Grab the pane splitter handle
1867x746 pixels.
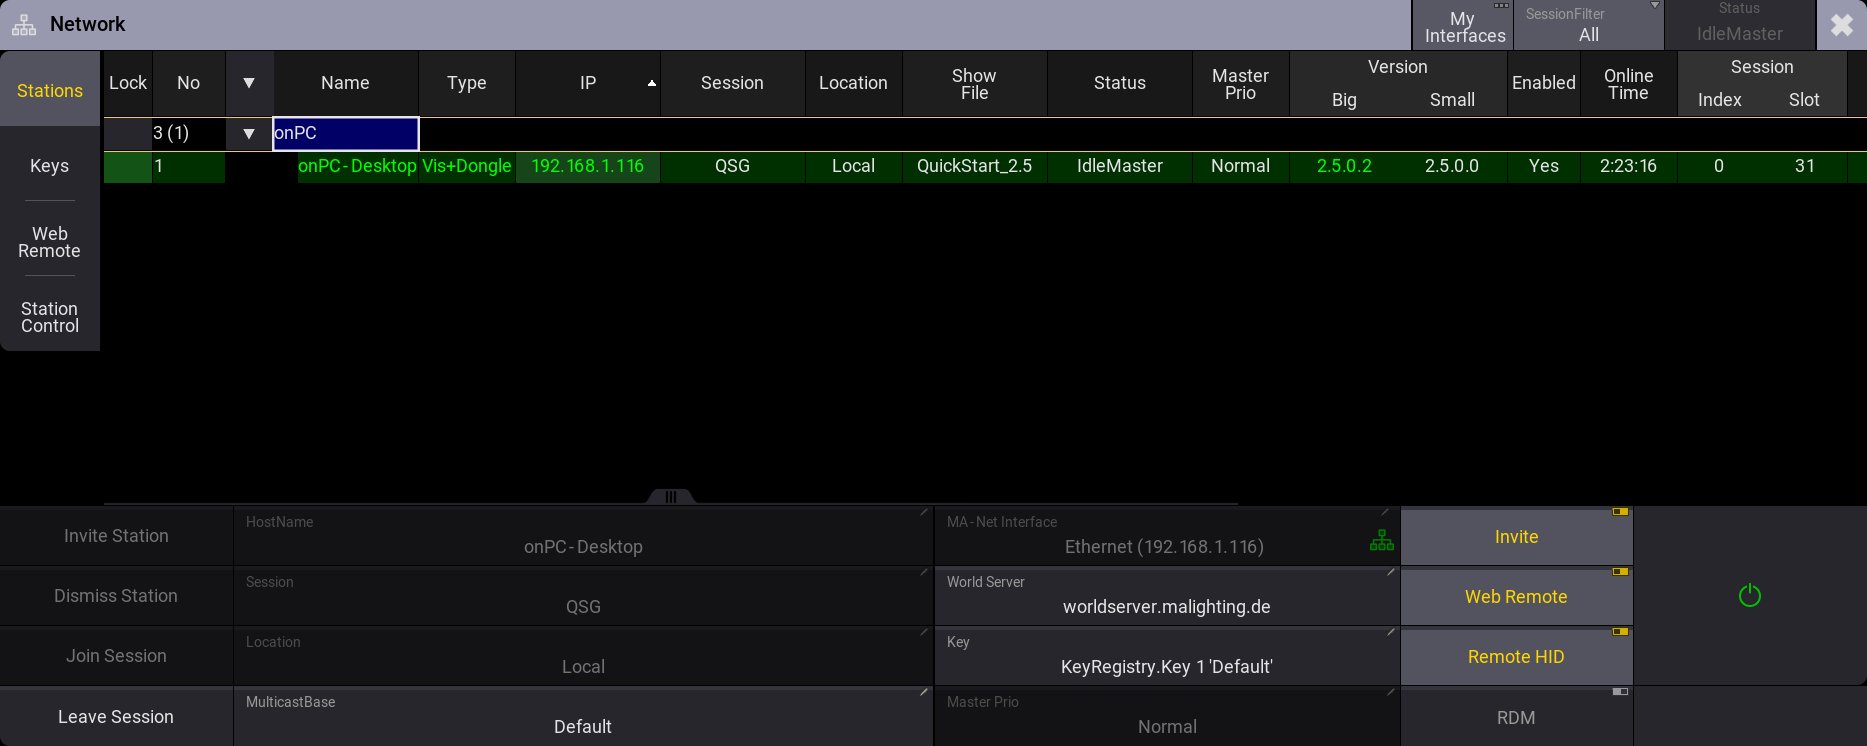tap(671, 496)
